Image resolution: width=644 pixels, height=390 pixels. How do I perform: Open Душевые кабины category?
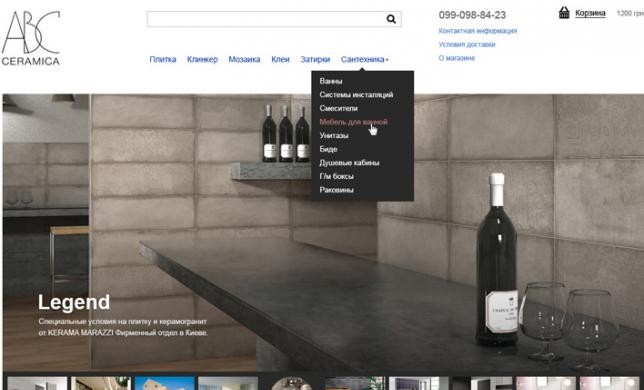pyautogui.click(x=349, y=163)
